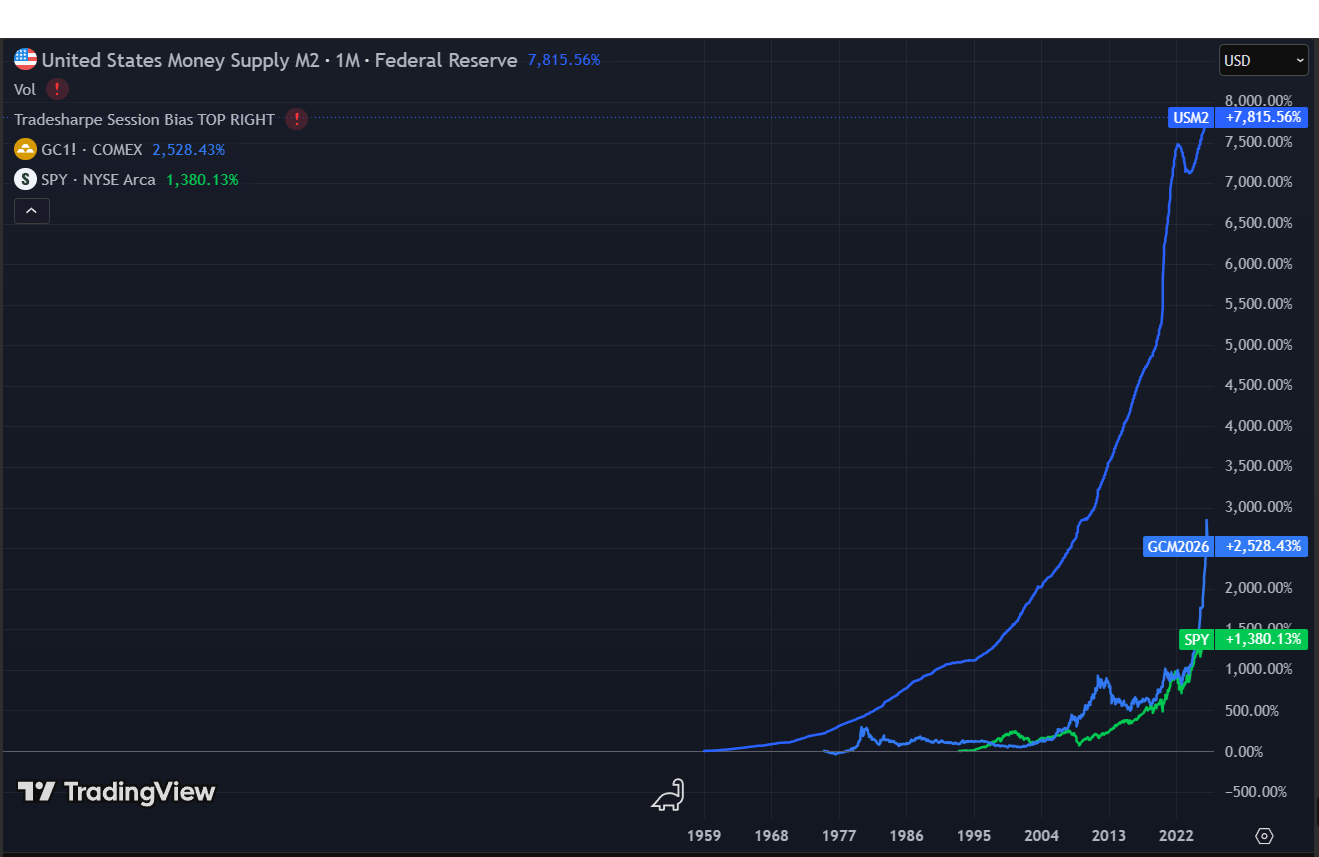The height and width of the screenshot is (857, 1319).
Task: Click the dinosaur icon near the time axis
Action: 669,795
